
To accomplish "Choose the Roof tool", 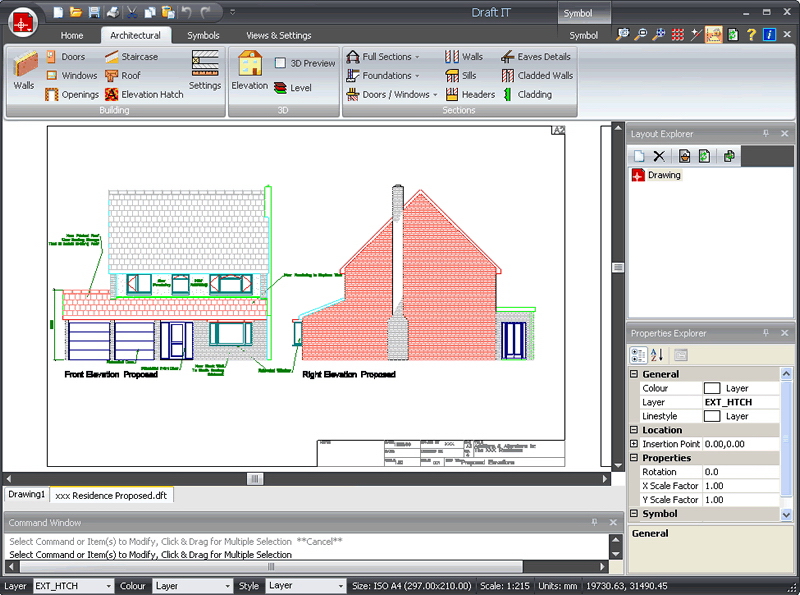I will (x=122, y=75).
